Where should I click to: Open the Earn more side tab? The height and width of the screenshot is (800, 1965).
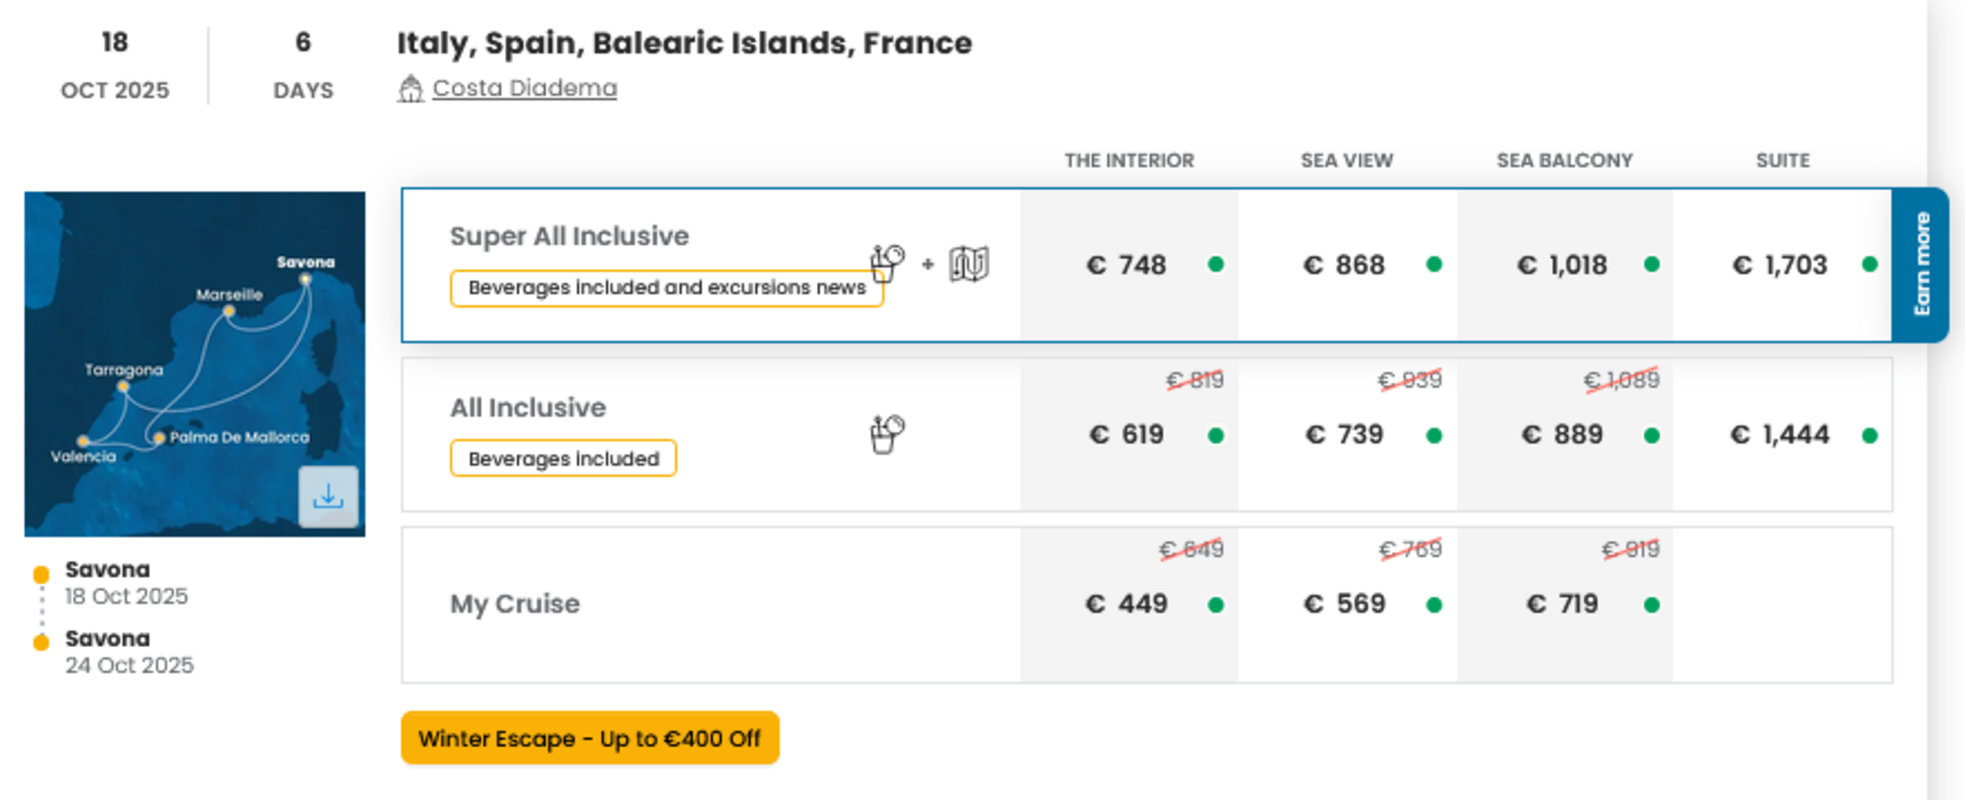coord(1920,264)
